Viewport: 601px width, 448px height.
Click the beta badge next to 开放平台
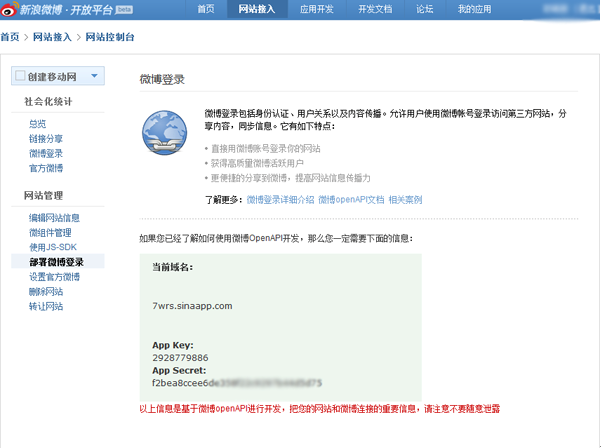[x=124, y=10]
